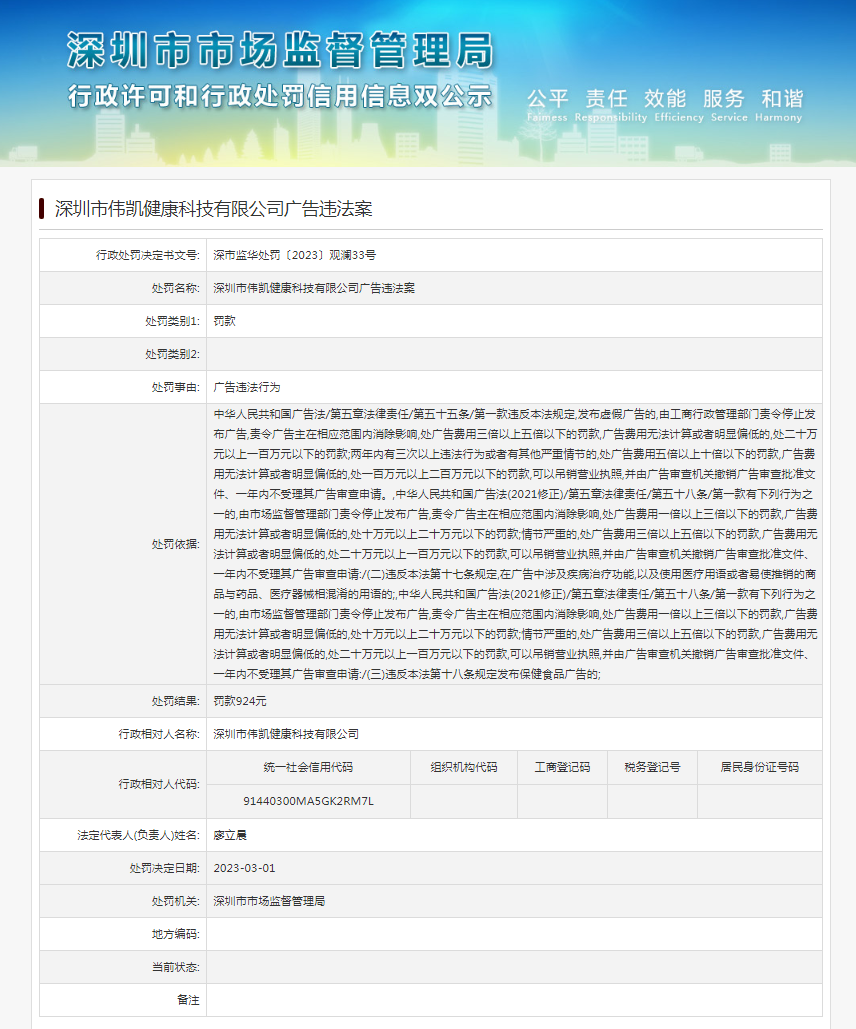Click the 处罚决定日期 label
Viewport: 856px width, 1029px height.
click(164, 868)
